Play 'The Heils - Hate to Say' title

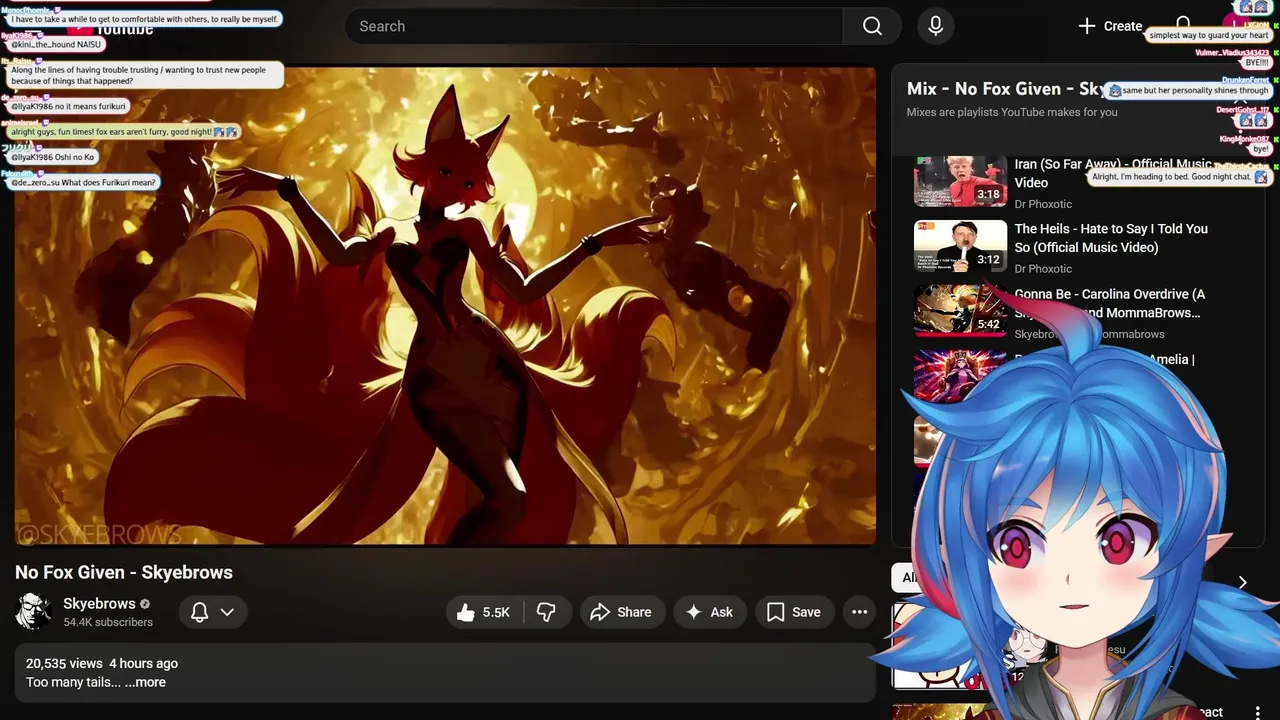tap(1111, 238)
